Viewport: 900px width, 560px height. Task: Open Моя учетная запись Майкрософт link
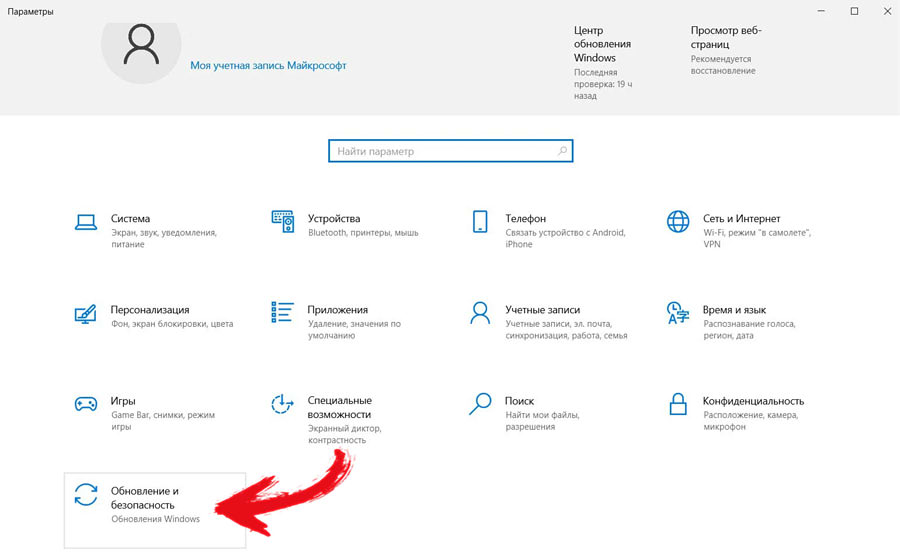(268, 66)
